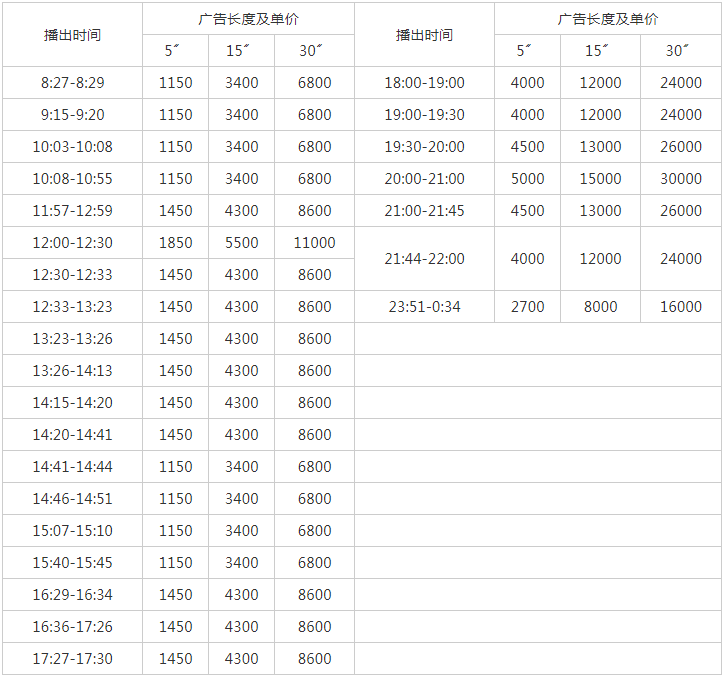Image resolution: width=723 pixels, height=675 pixels.
Task: Click the 18:00-19:00 time slot
Action: coord(425,83)
